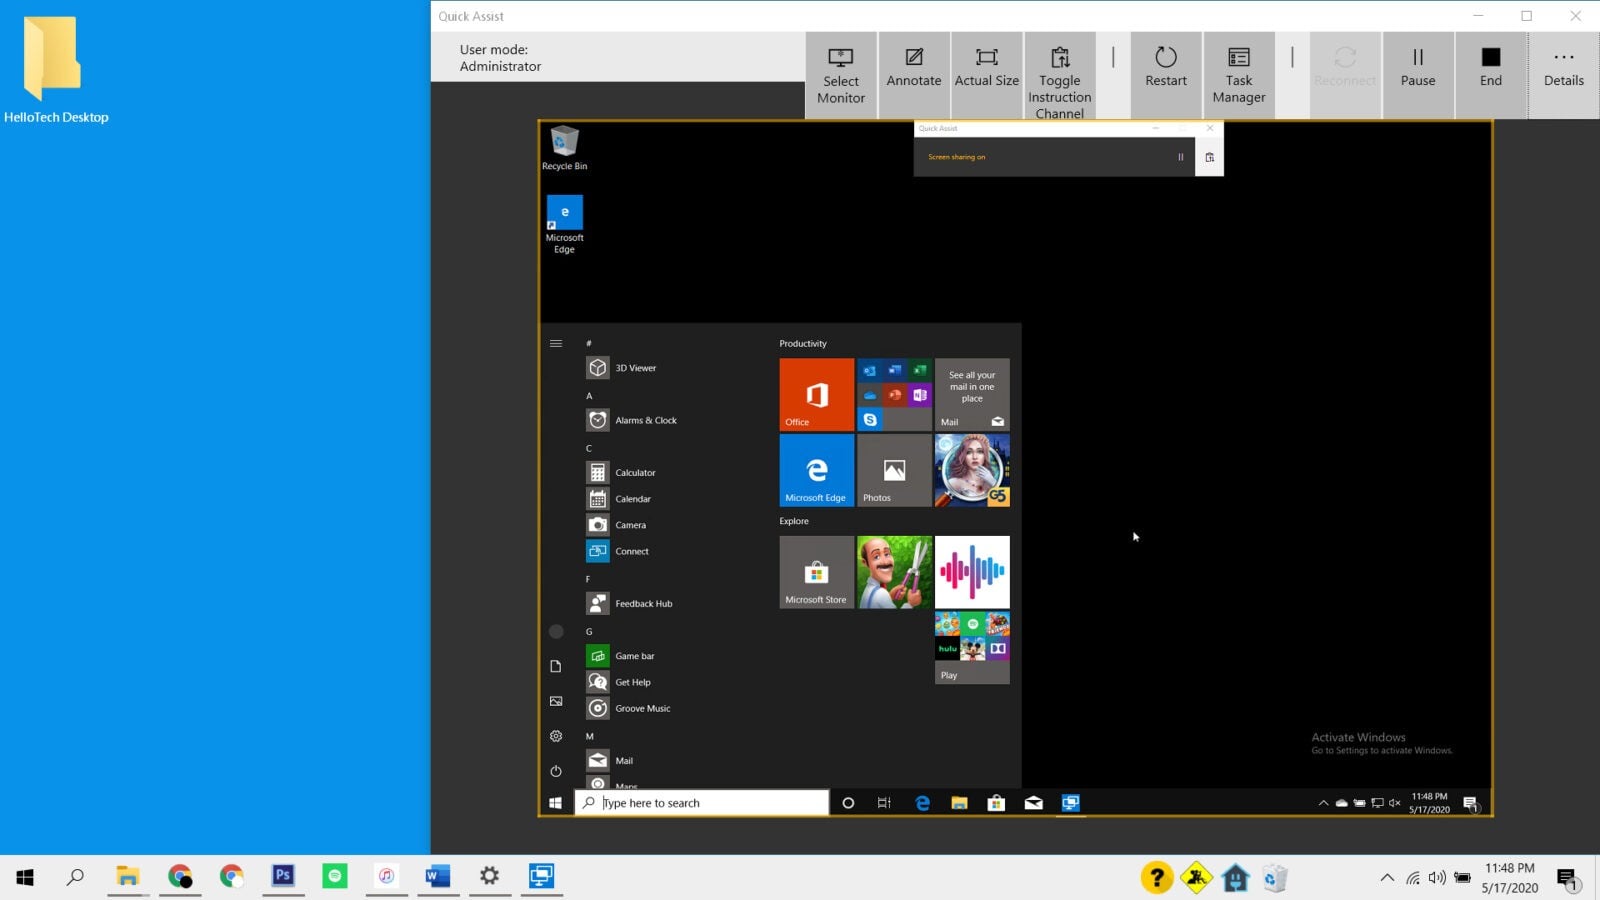Expand the remote Start menu hamburger
This screenshot has height=900, width=1600.
(x=556, y=344)
